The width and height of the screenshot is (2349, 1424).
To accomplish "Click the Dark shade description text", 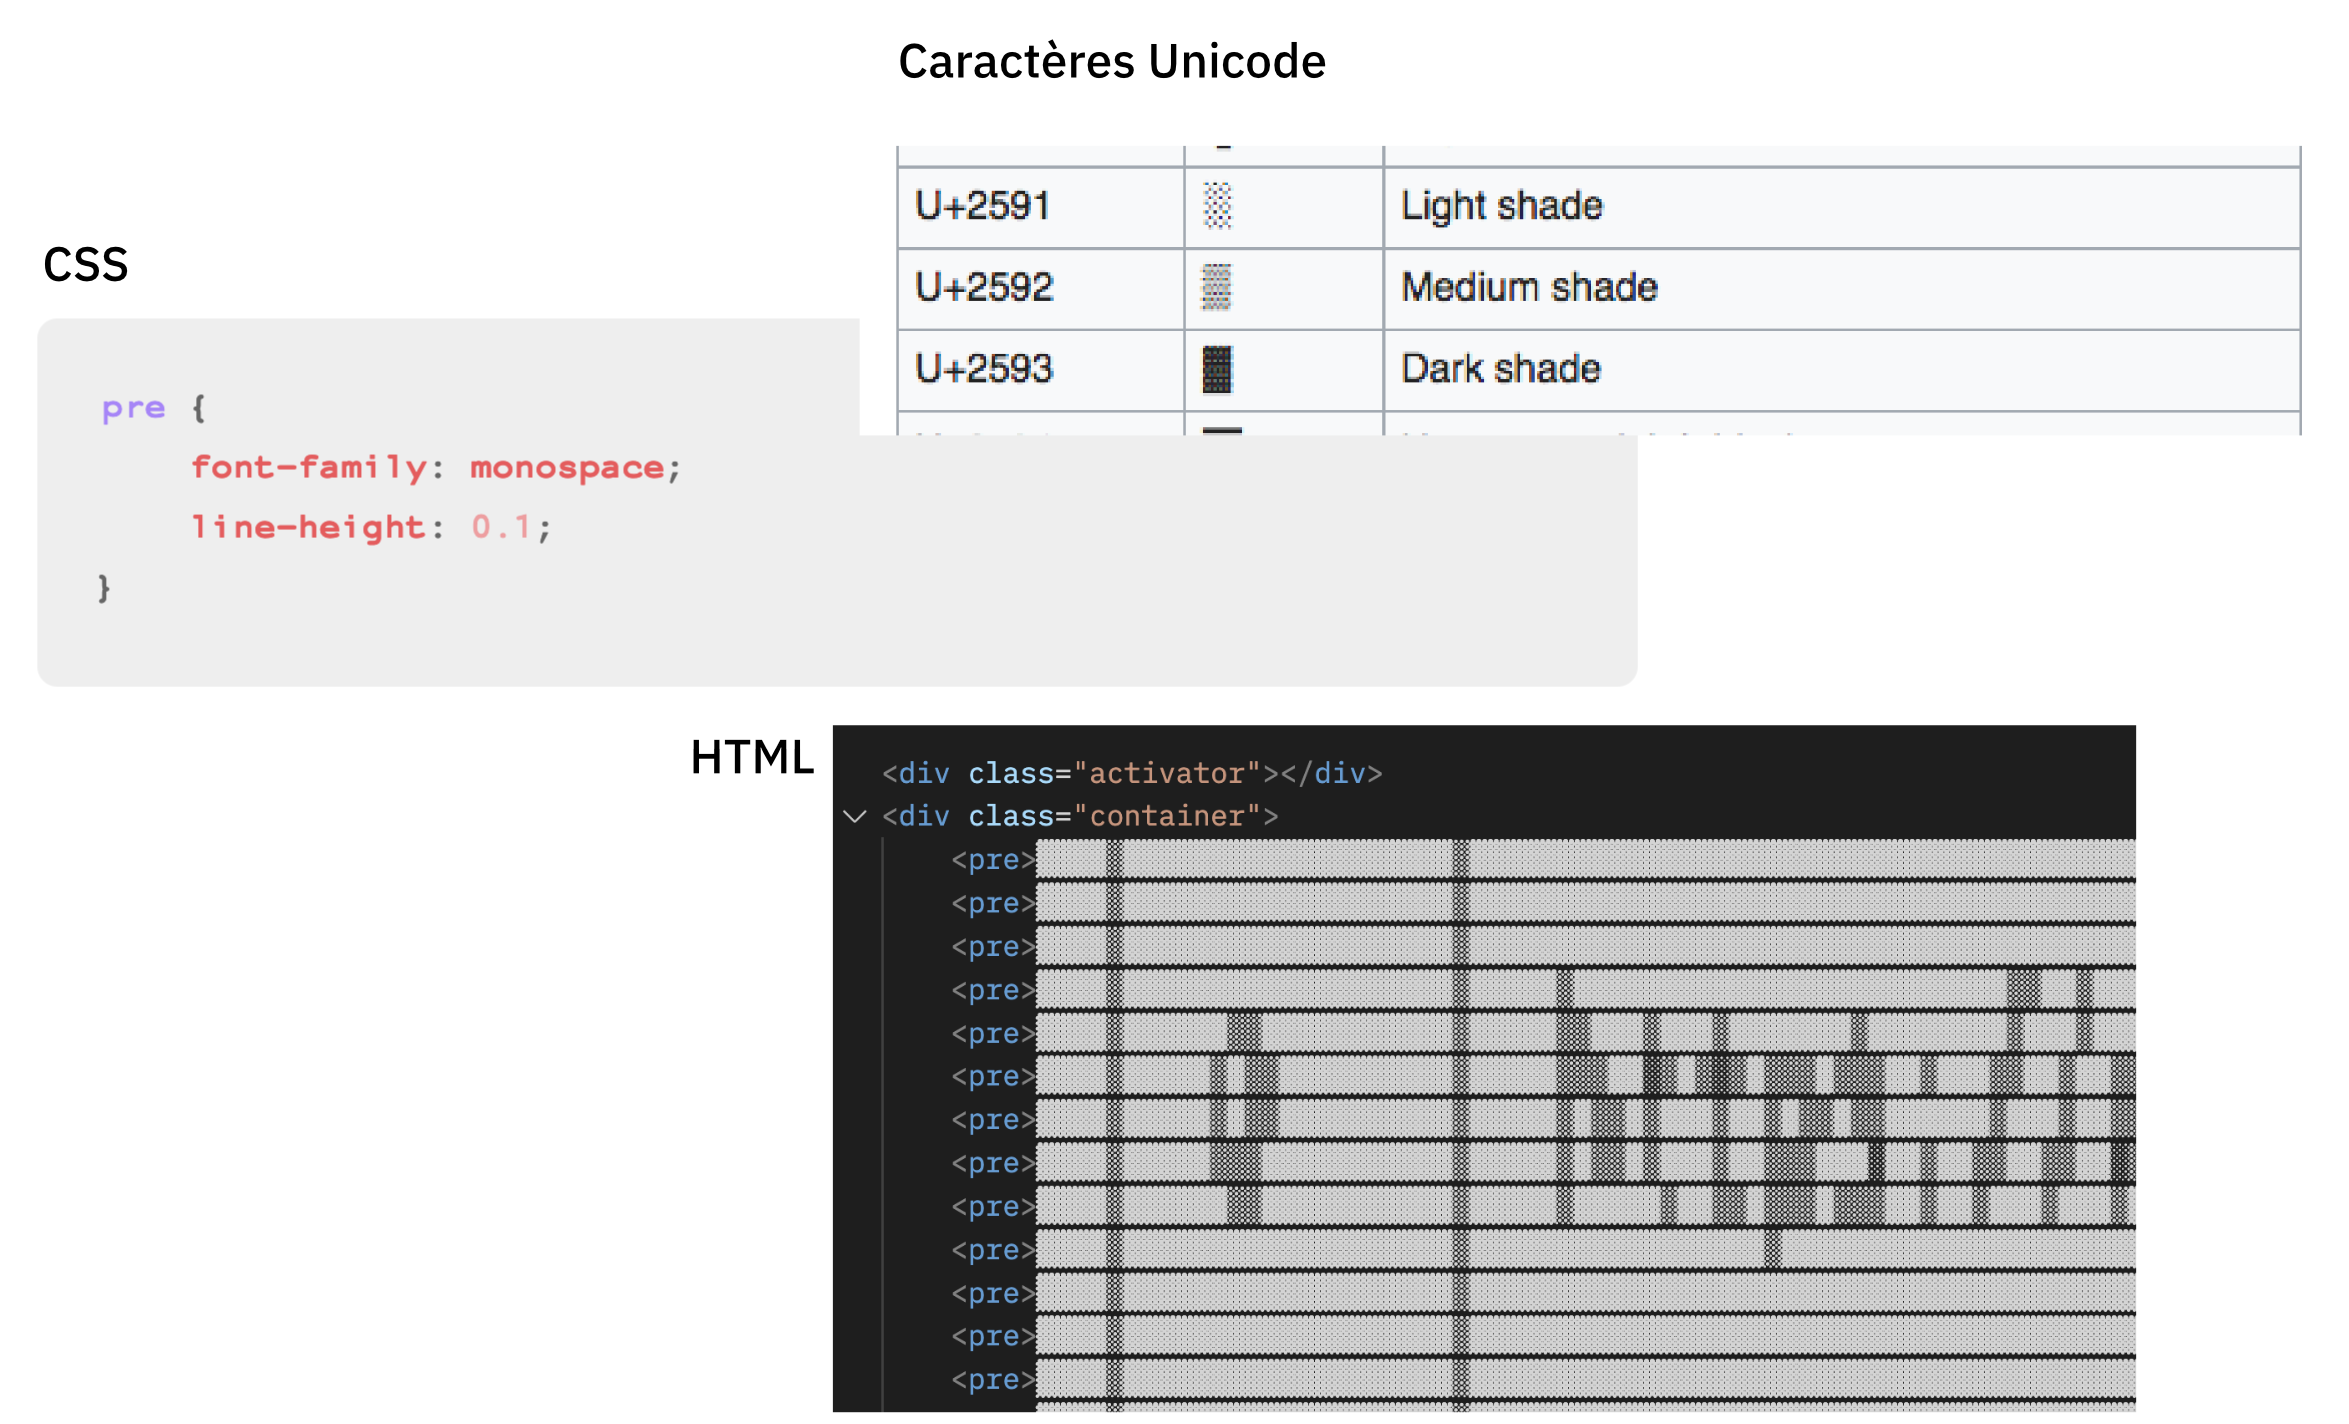I will [x=1500, y=369].
